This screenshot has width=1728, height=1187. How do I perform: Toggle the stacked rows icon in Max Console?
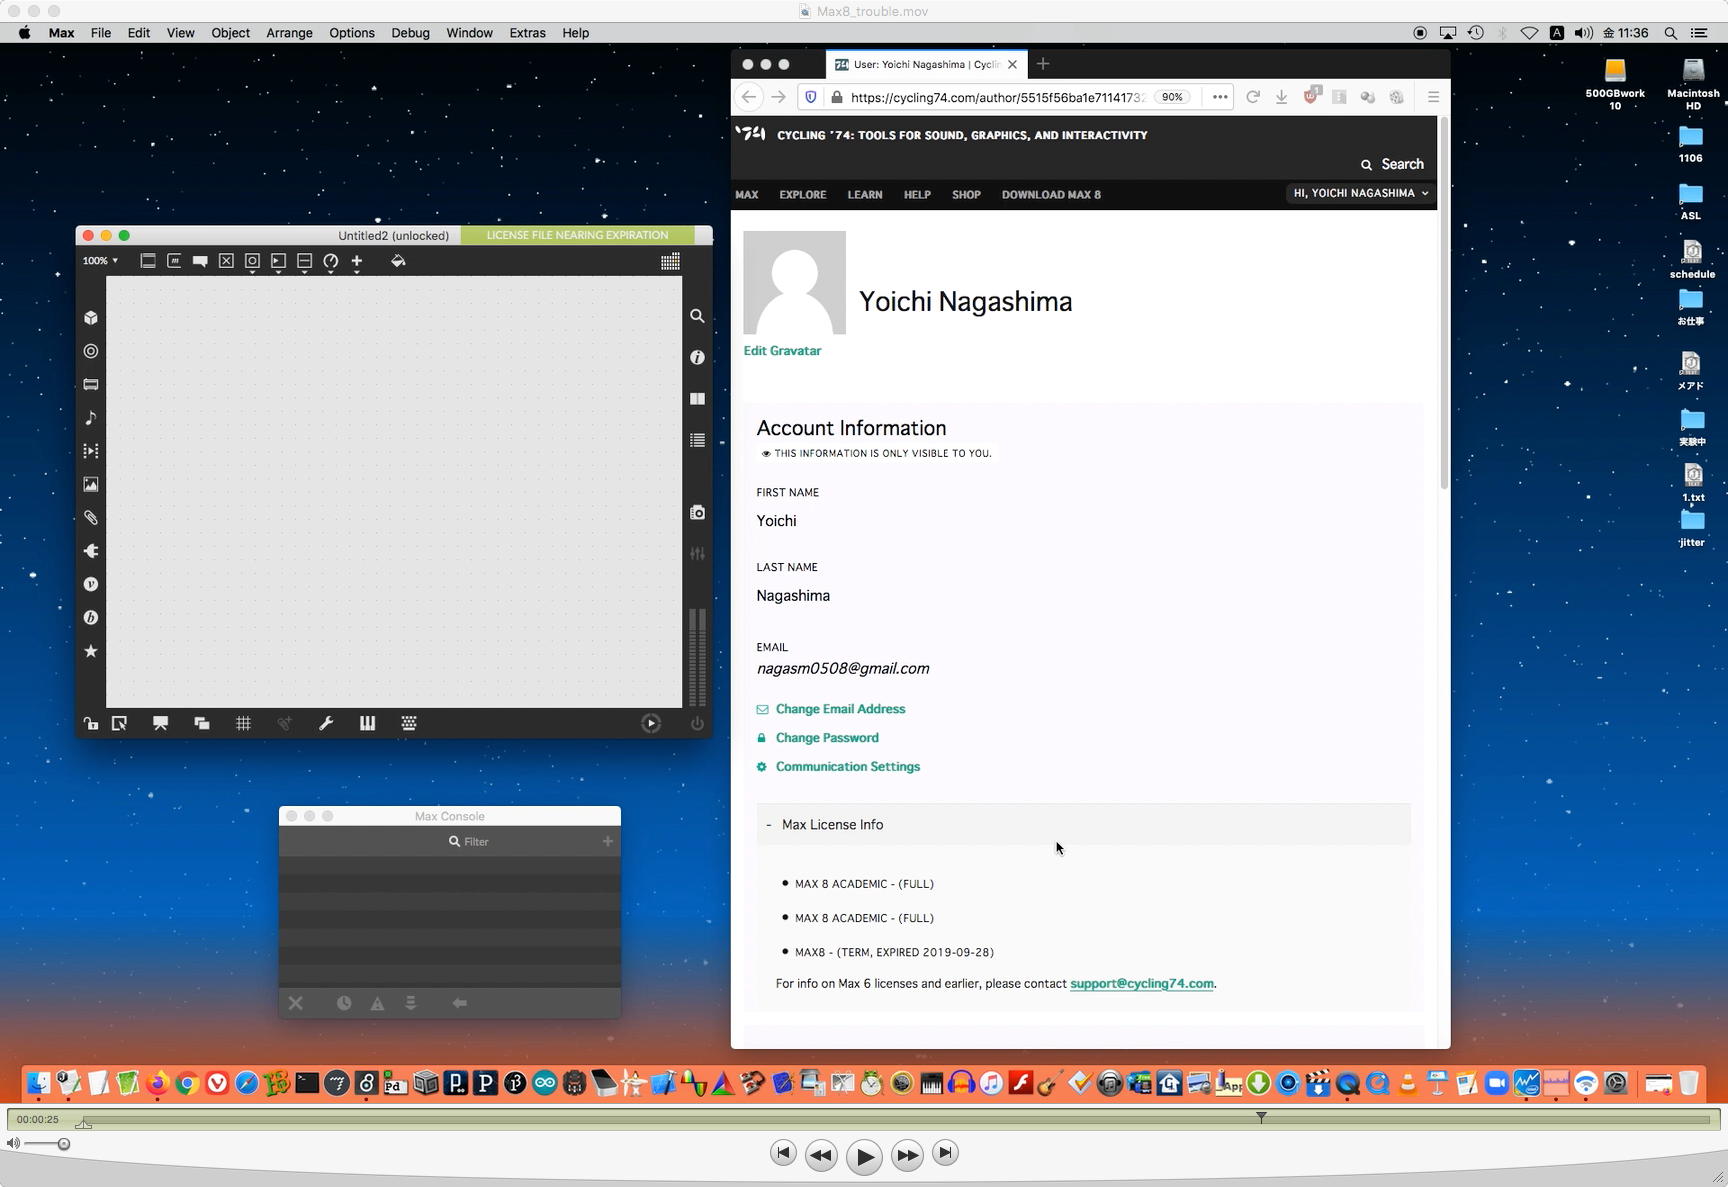411,1003
